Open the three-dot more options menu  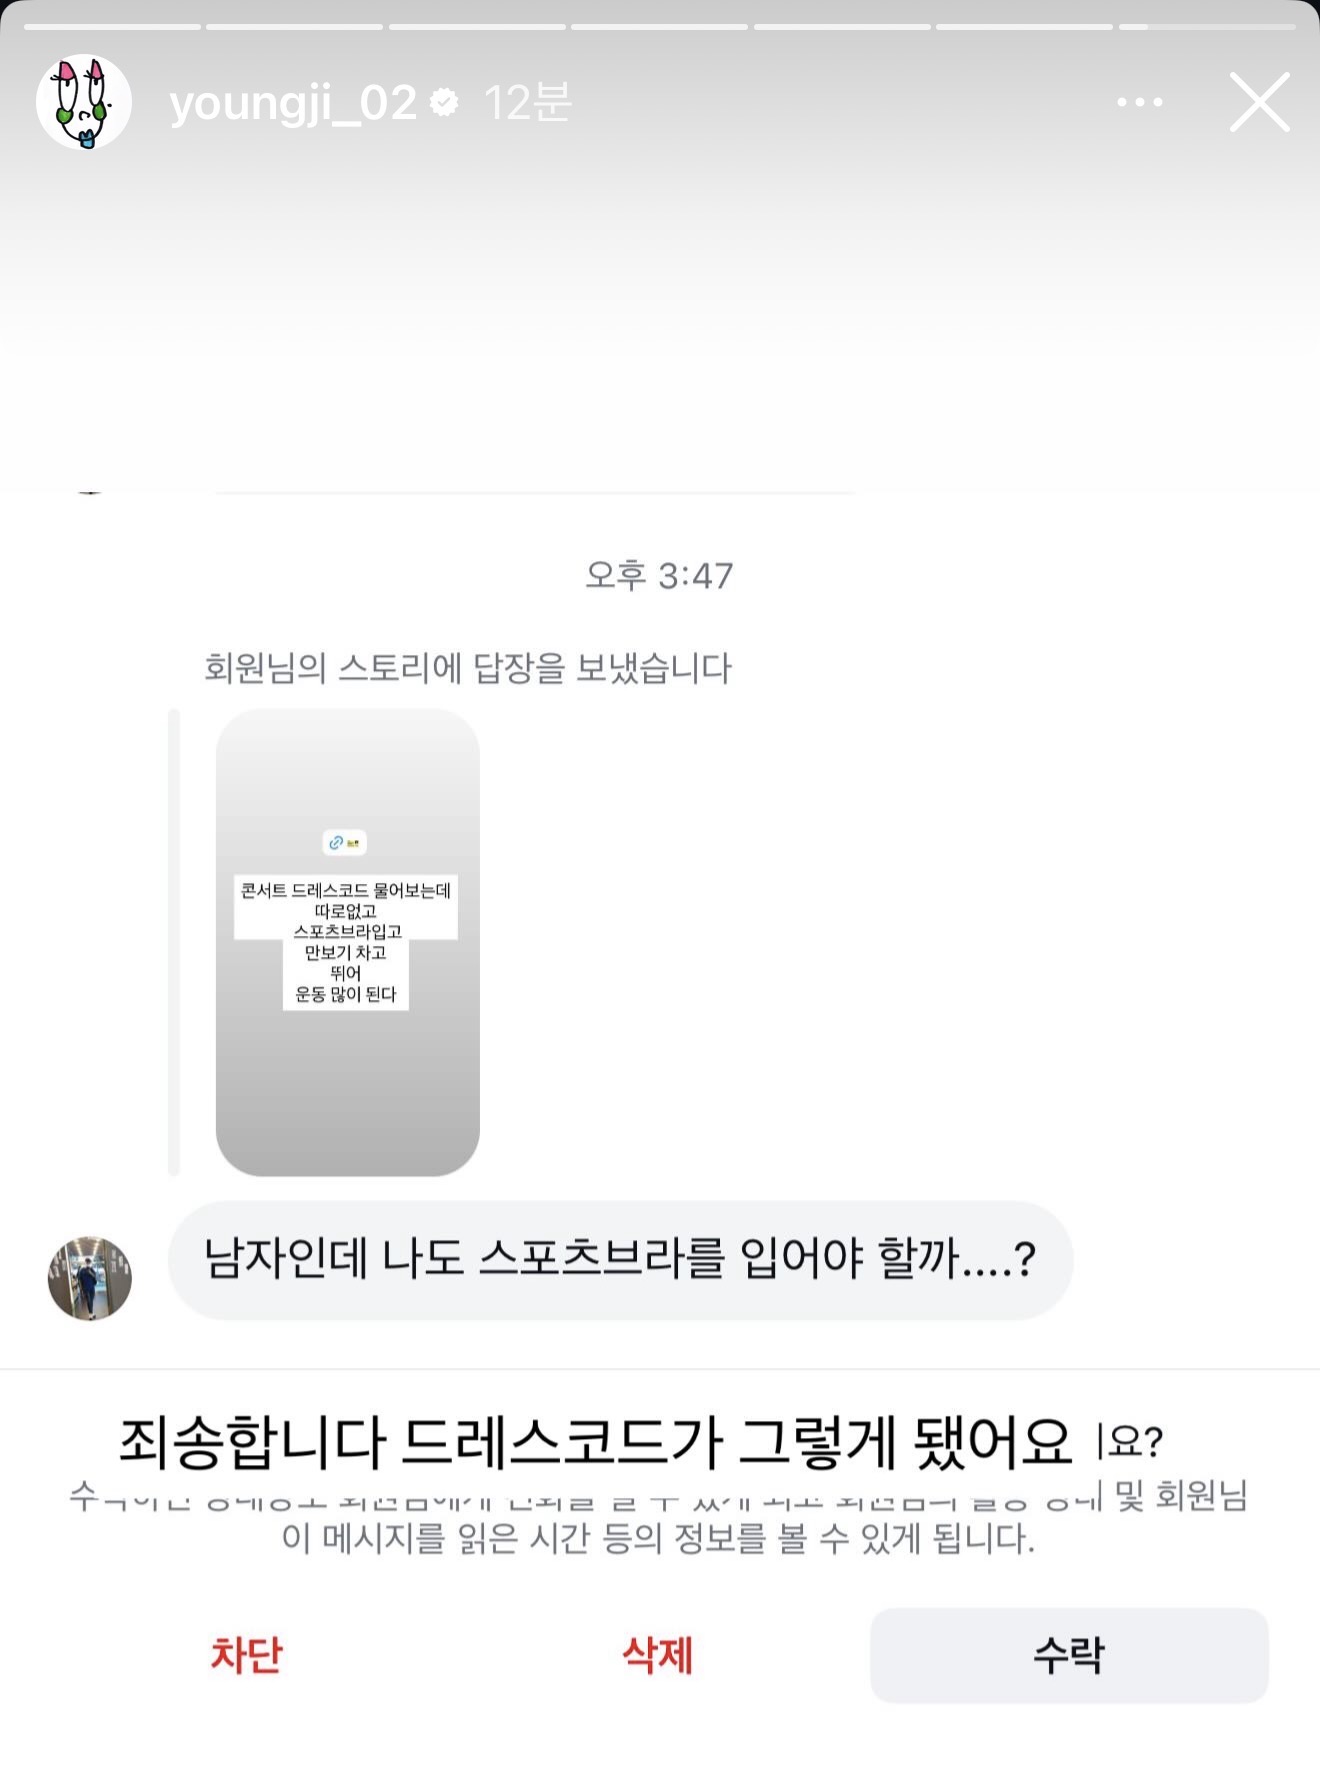pyautogui.click(x=1139, y=102)
